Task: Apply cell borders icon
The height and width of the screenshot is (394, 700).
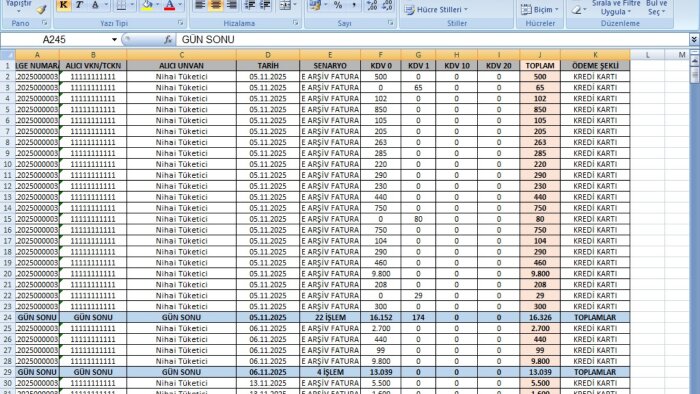Action: click(x=121, y=5)
